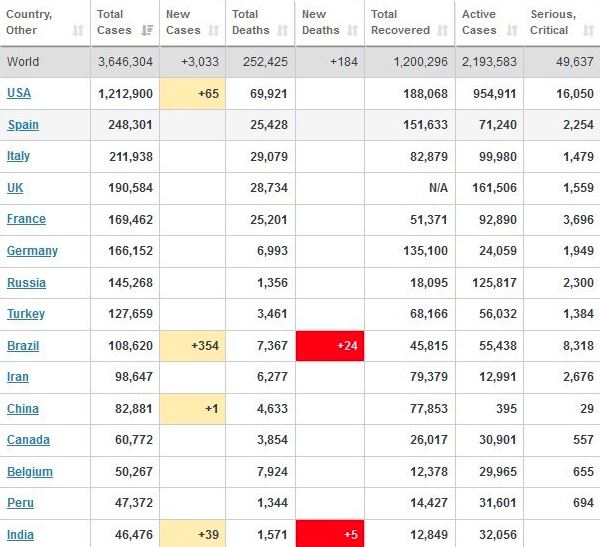
Task: Sort table by New Cases arrows
Action: pyautogui.click(x=217, y=30)
